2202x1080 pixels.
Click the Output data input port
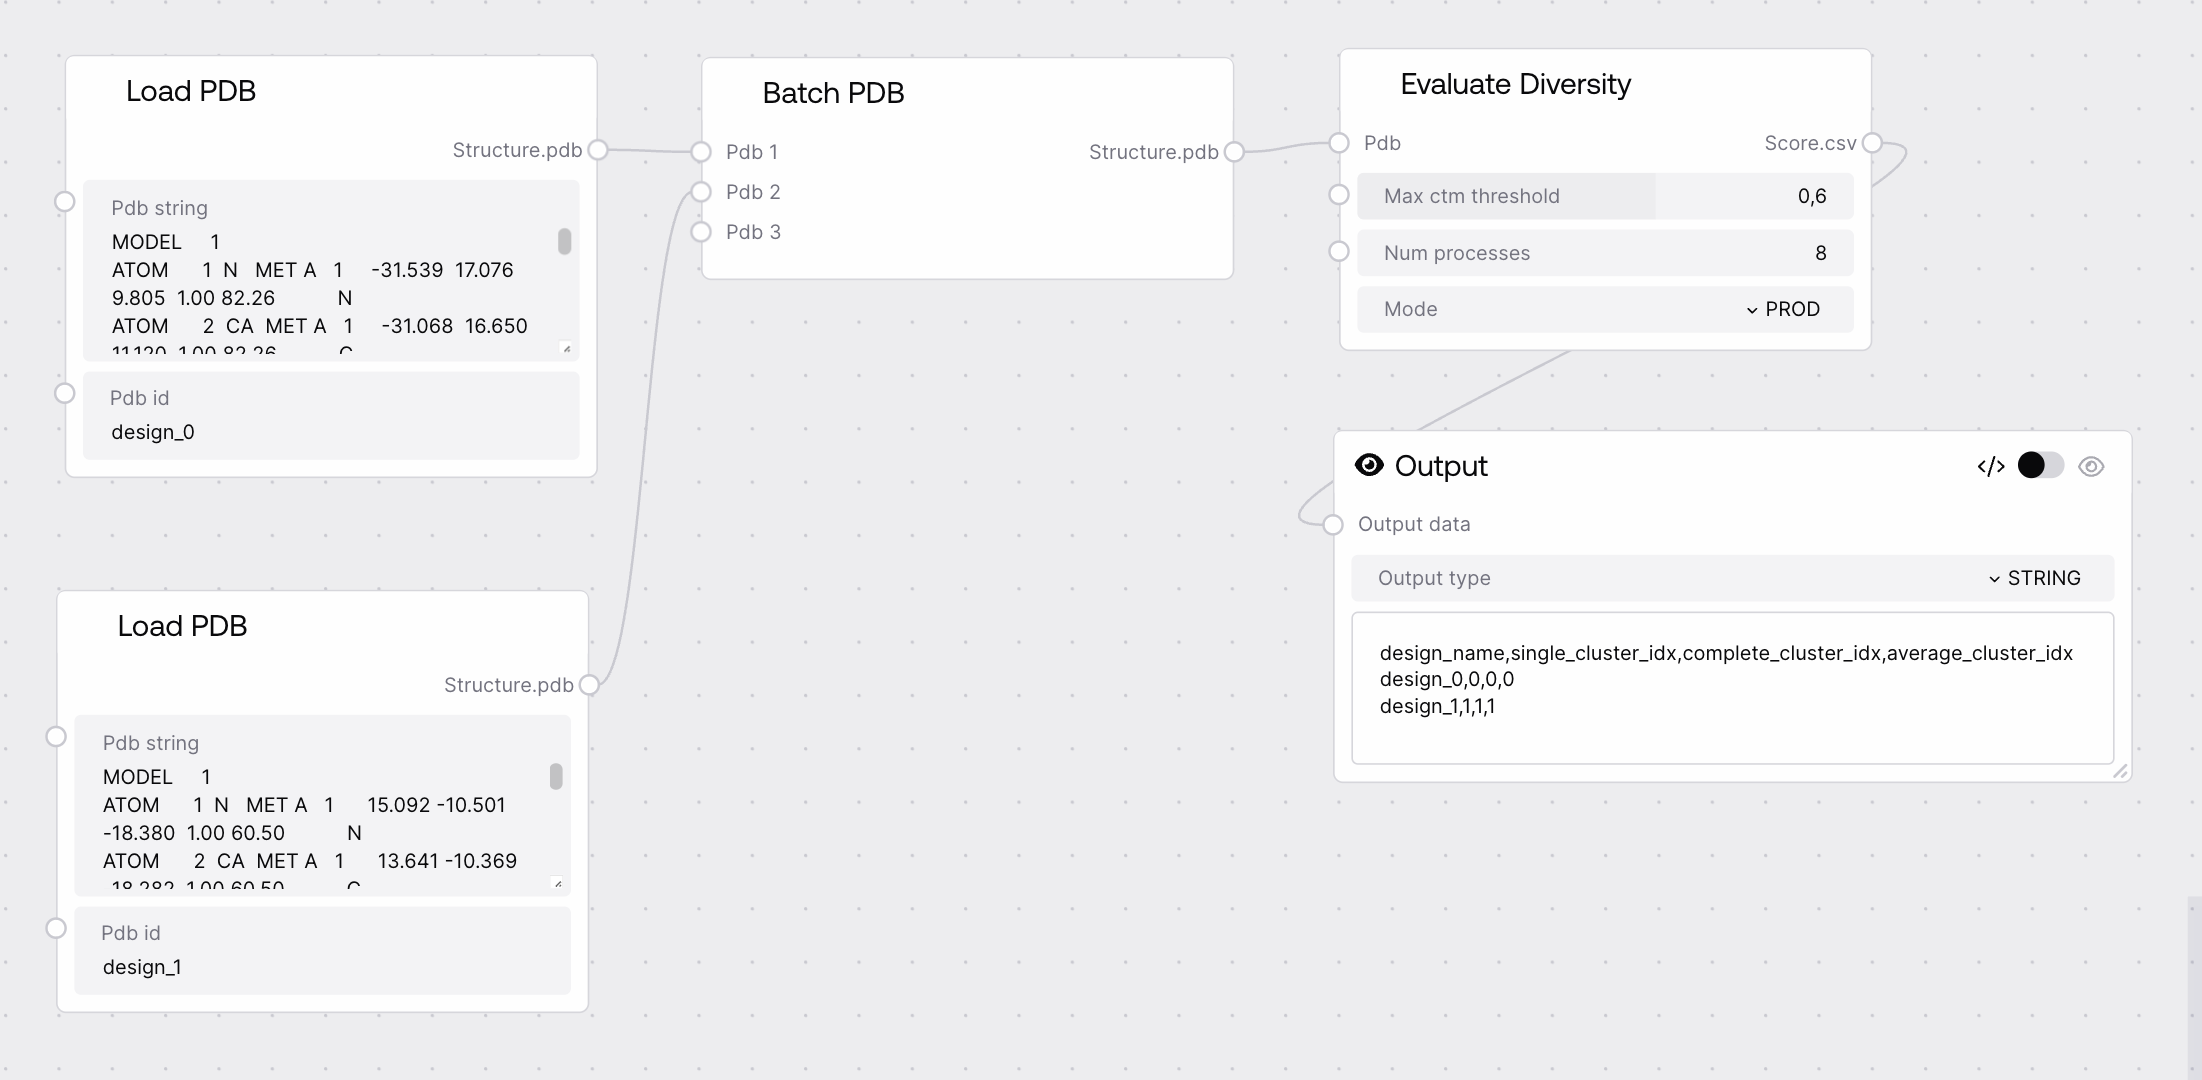click(1333, 524)
